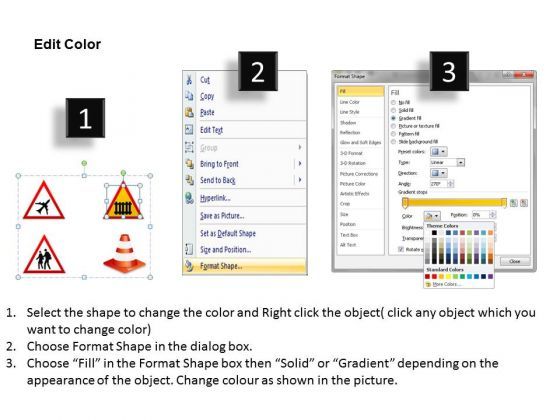Select the airplane warning sign

click(44, 201)
